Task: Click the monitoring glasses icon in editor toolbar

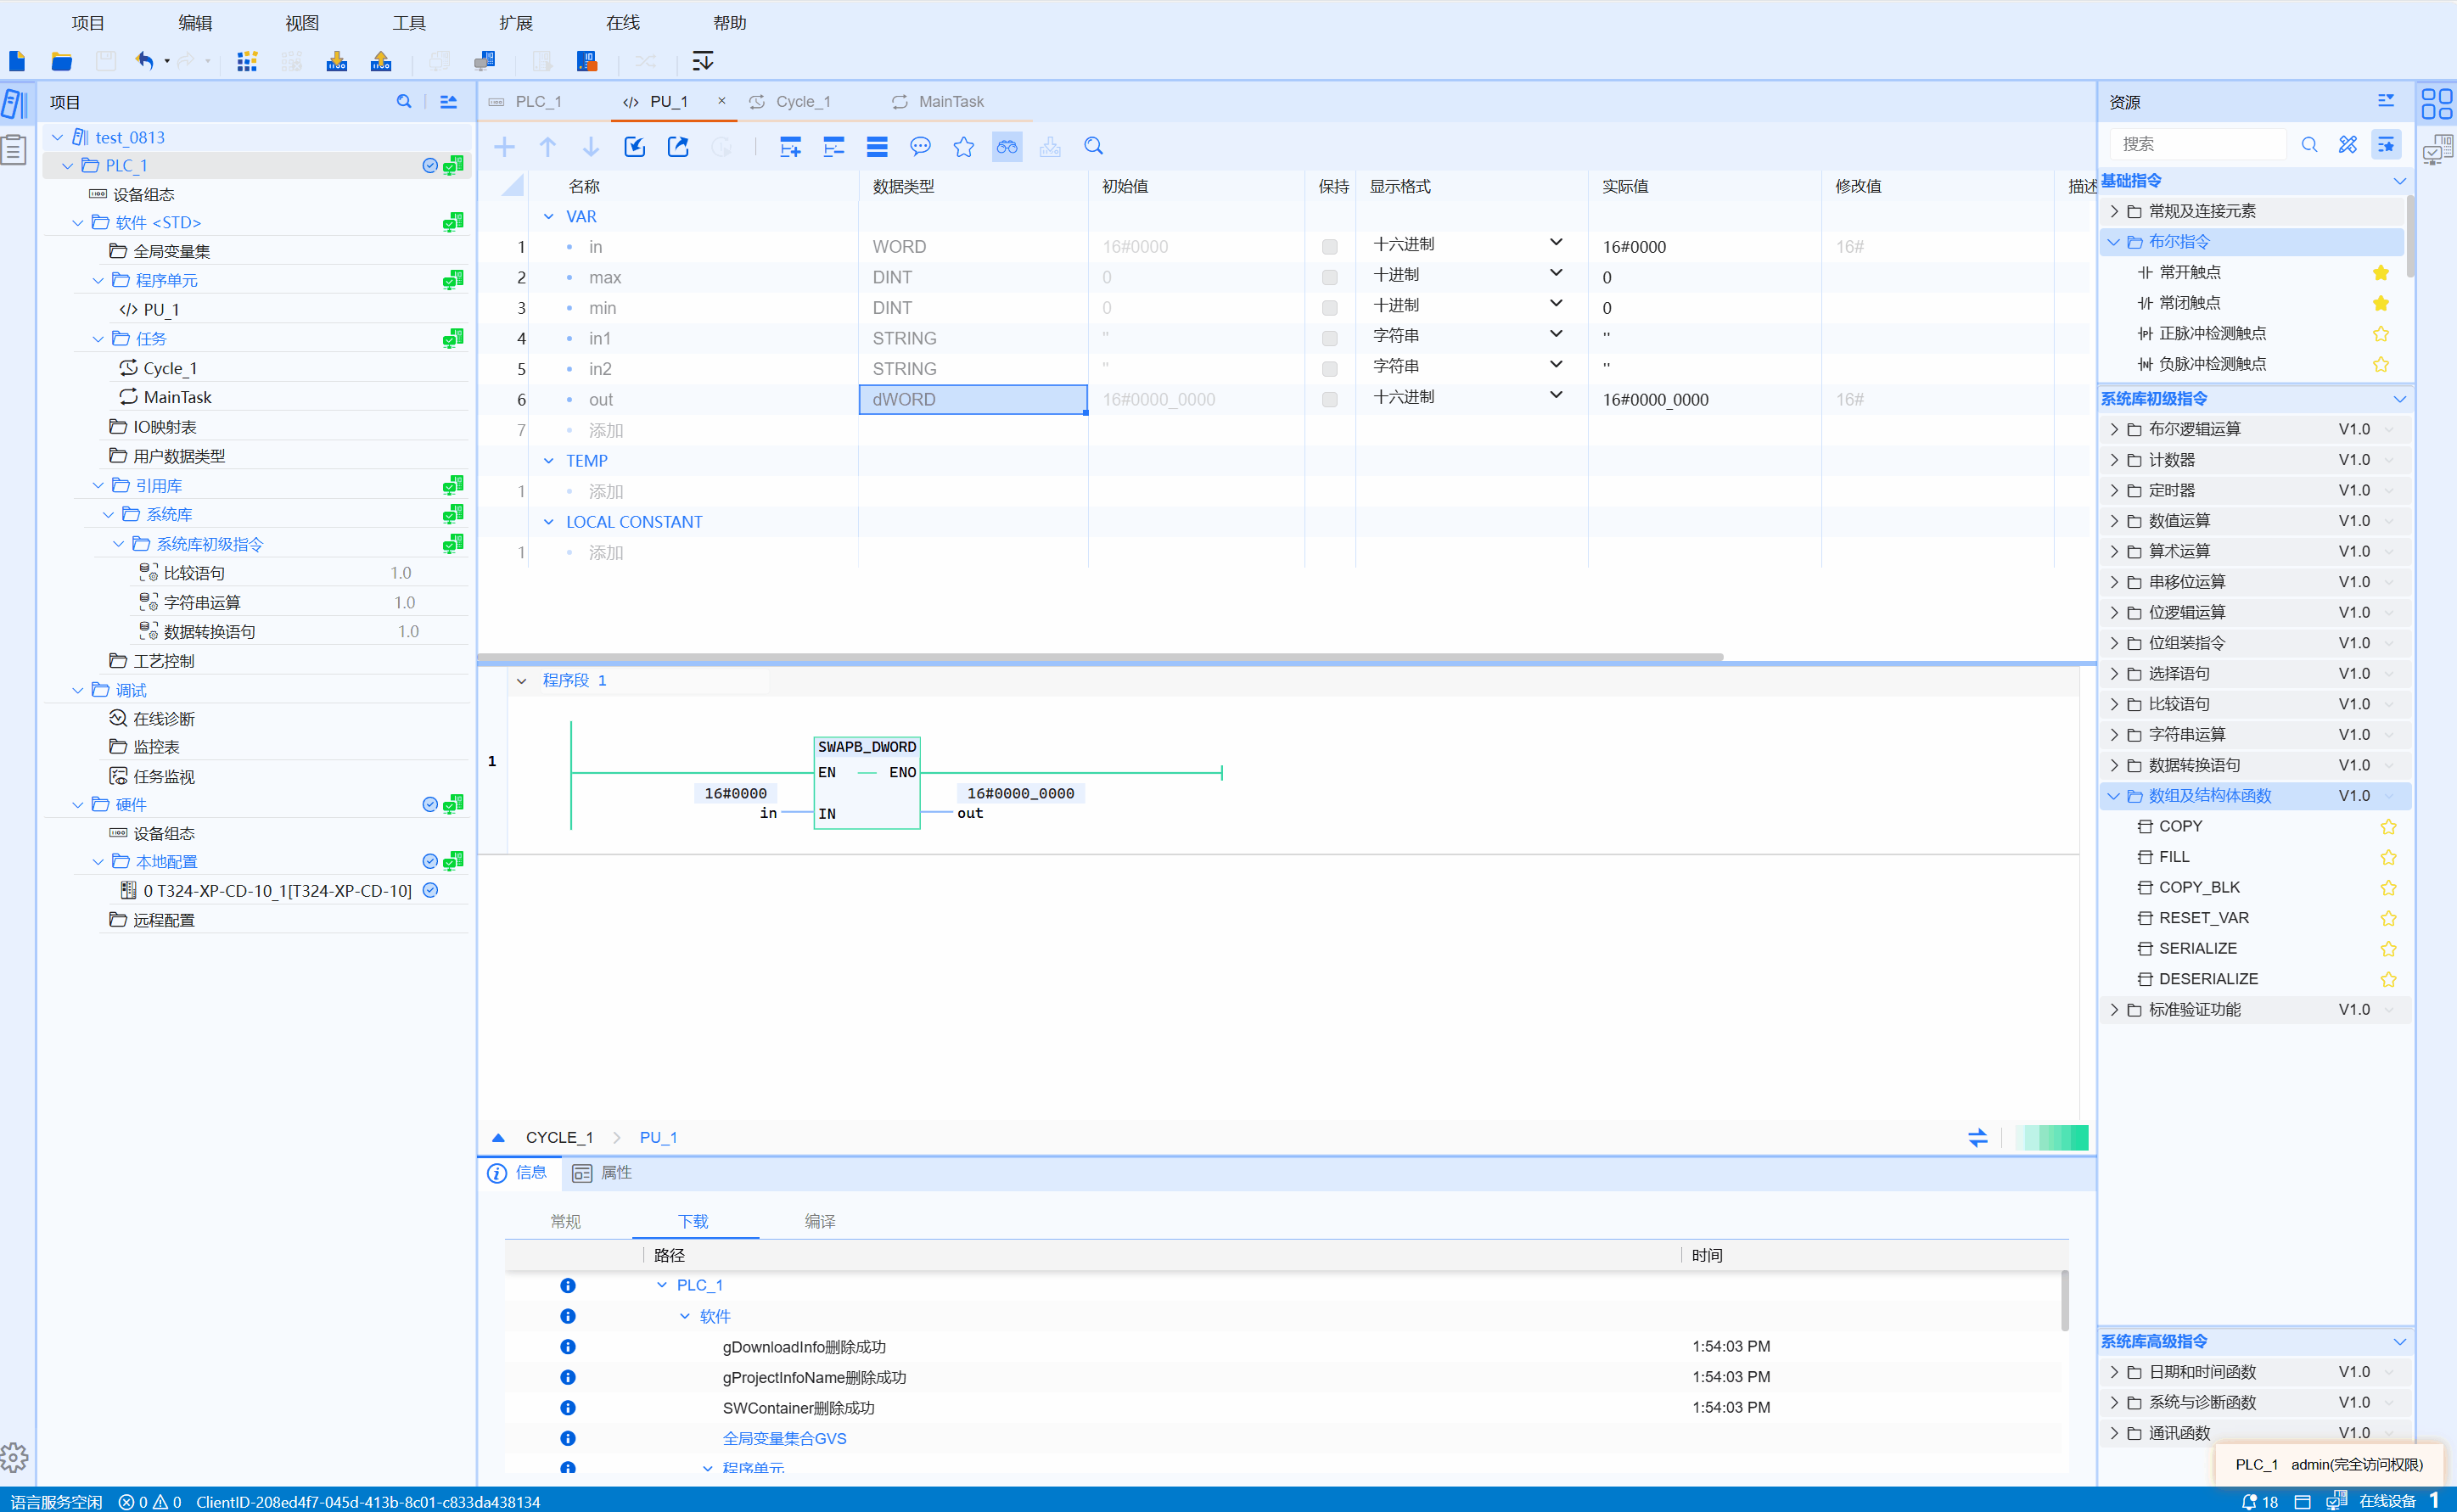Action: pyautogui.click(x=1006, y=147)
